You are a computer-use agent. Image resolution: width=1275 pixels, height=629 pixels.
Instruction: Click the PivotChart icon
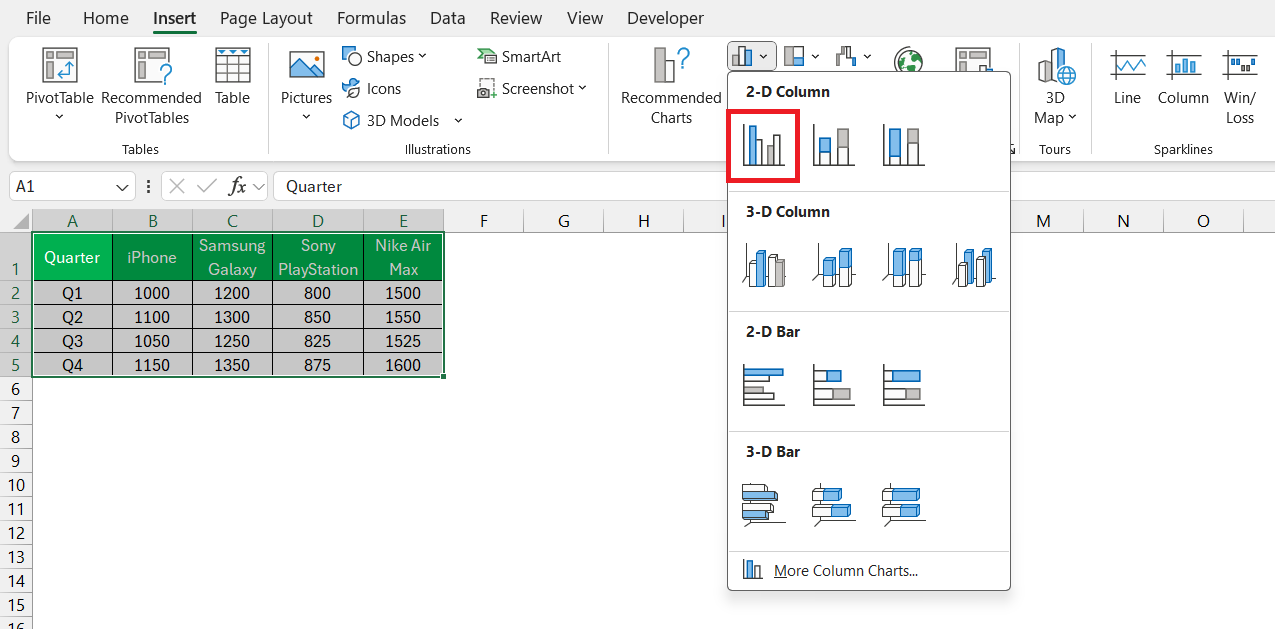(x=972, y=59)
